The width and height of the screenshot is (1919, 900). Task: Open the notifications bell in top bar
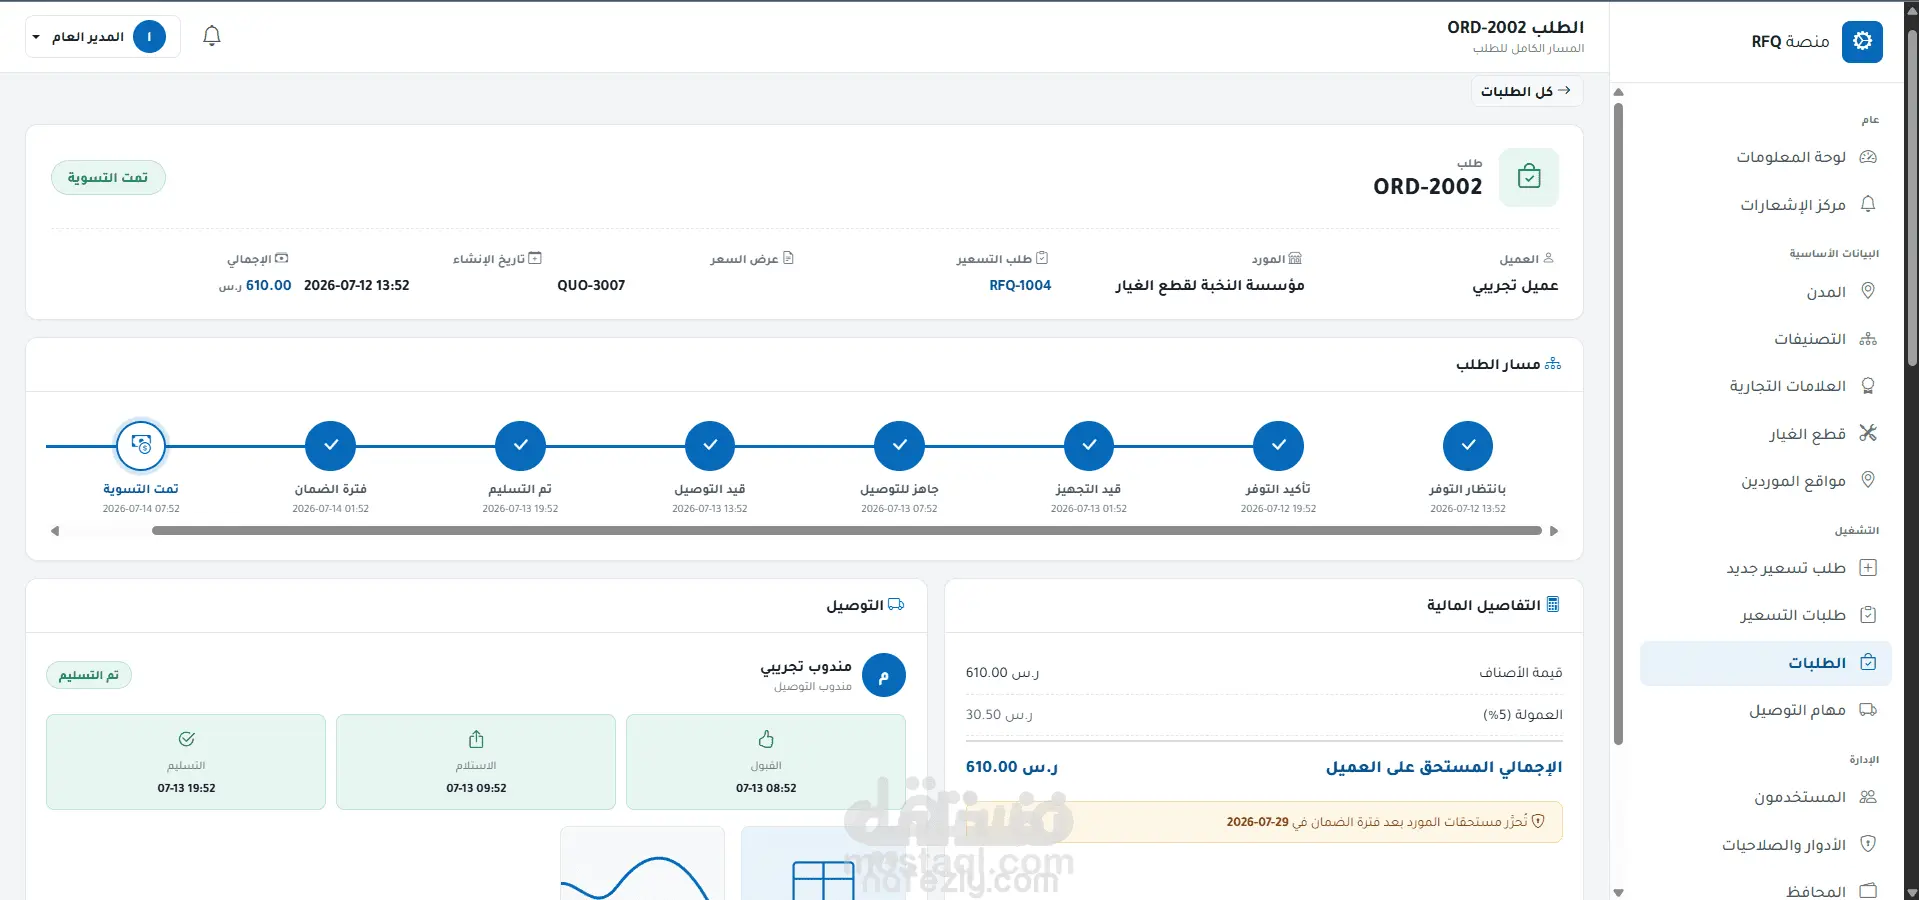click(x=211, y=36)
